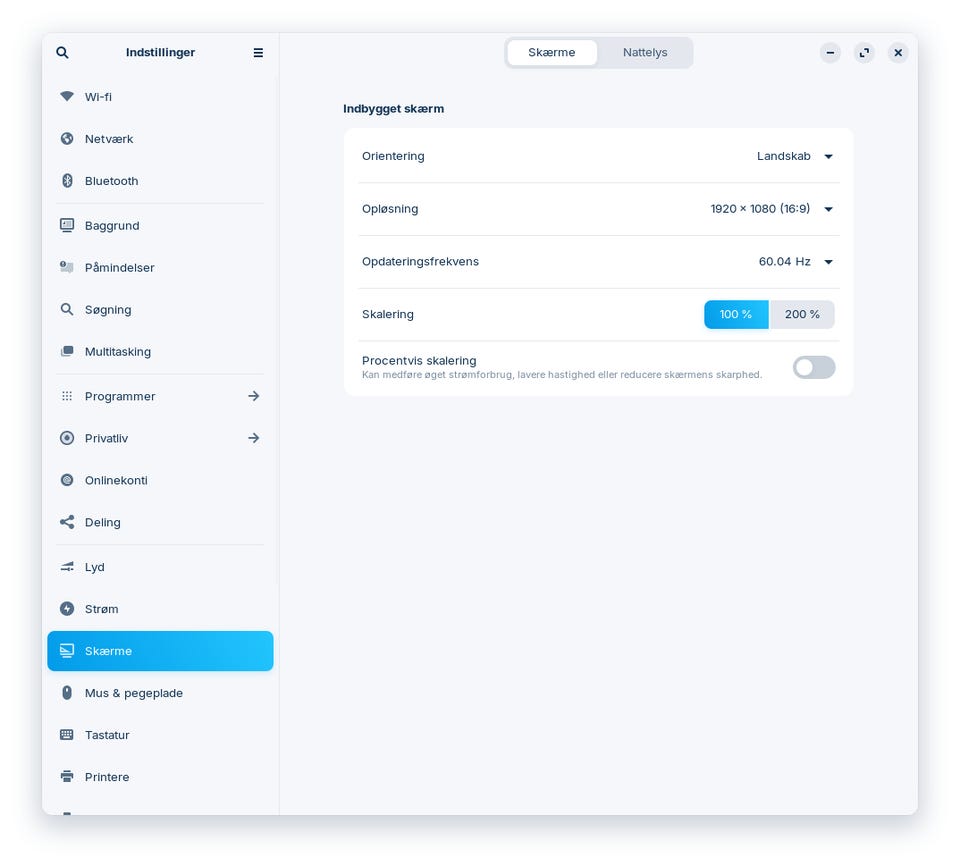Click the Søgning magnifier icon

pos(67,309)
